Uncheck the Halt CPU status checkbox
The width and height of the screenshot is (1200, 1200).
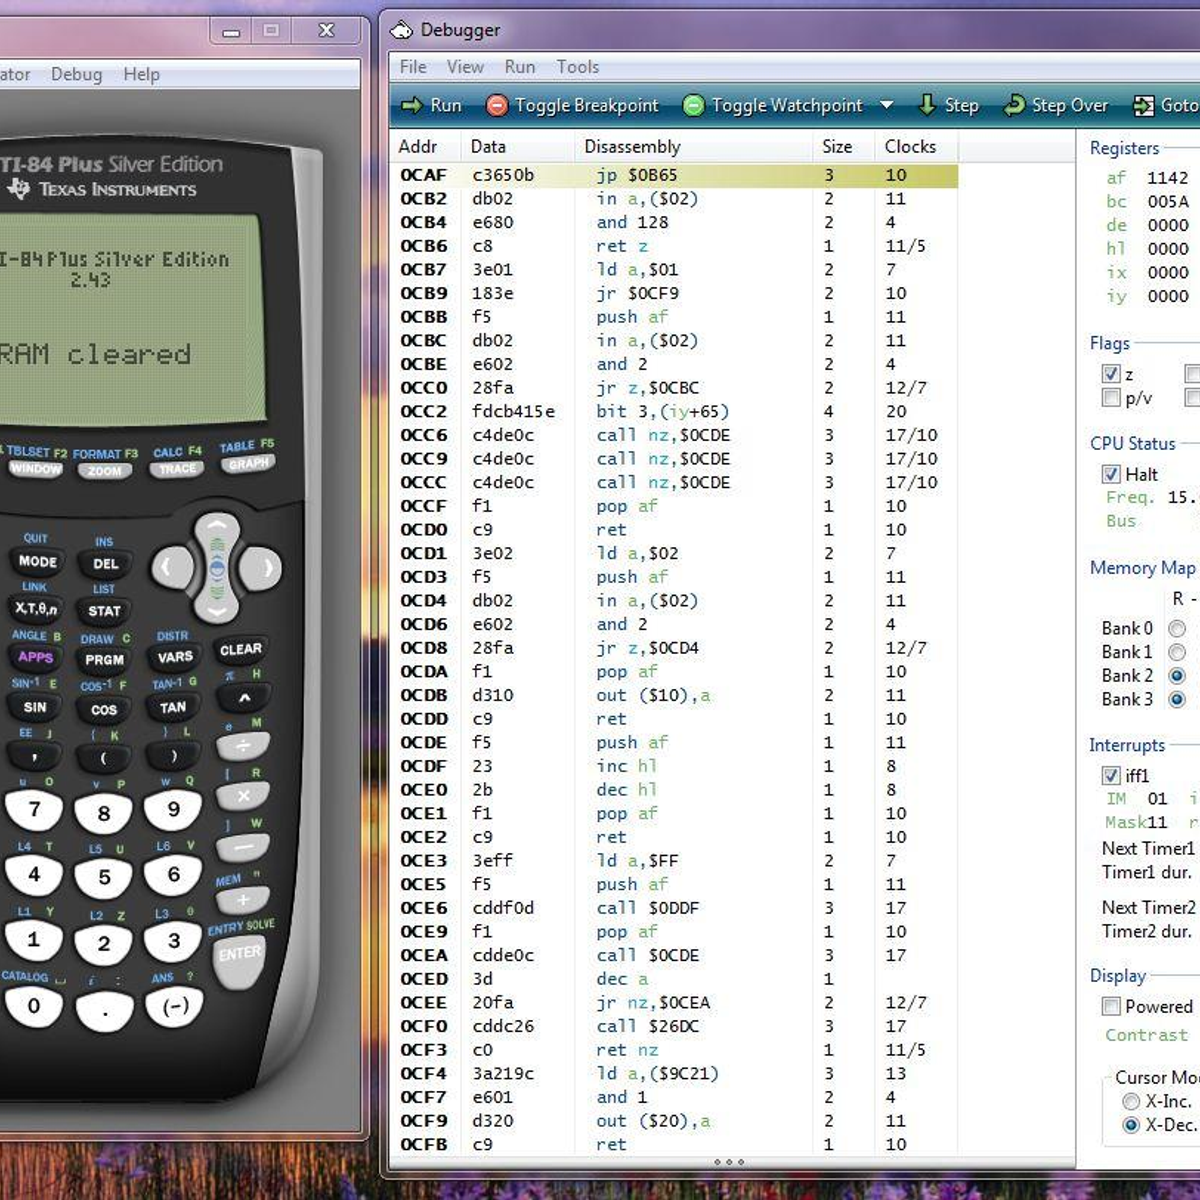coord(1111,474)
